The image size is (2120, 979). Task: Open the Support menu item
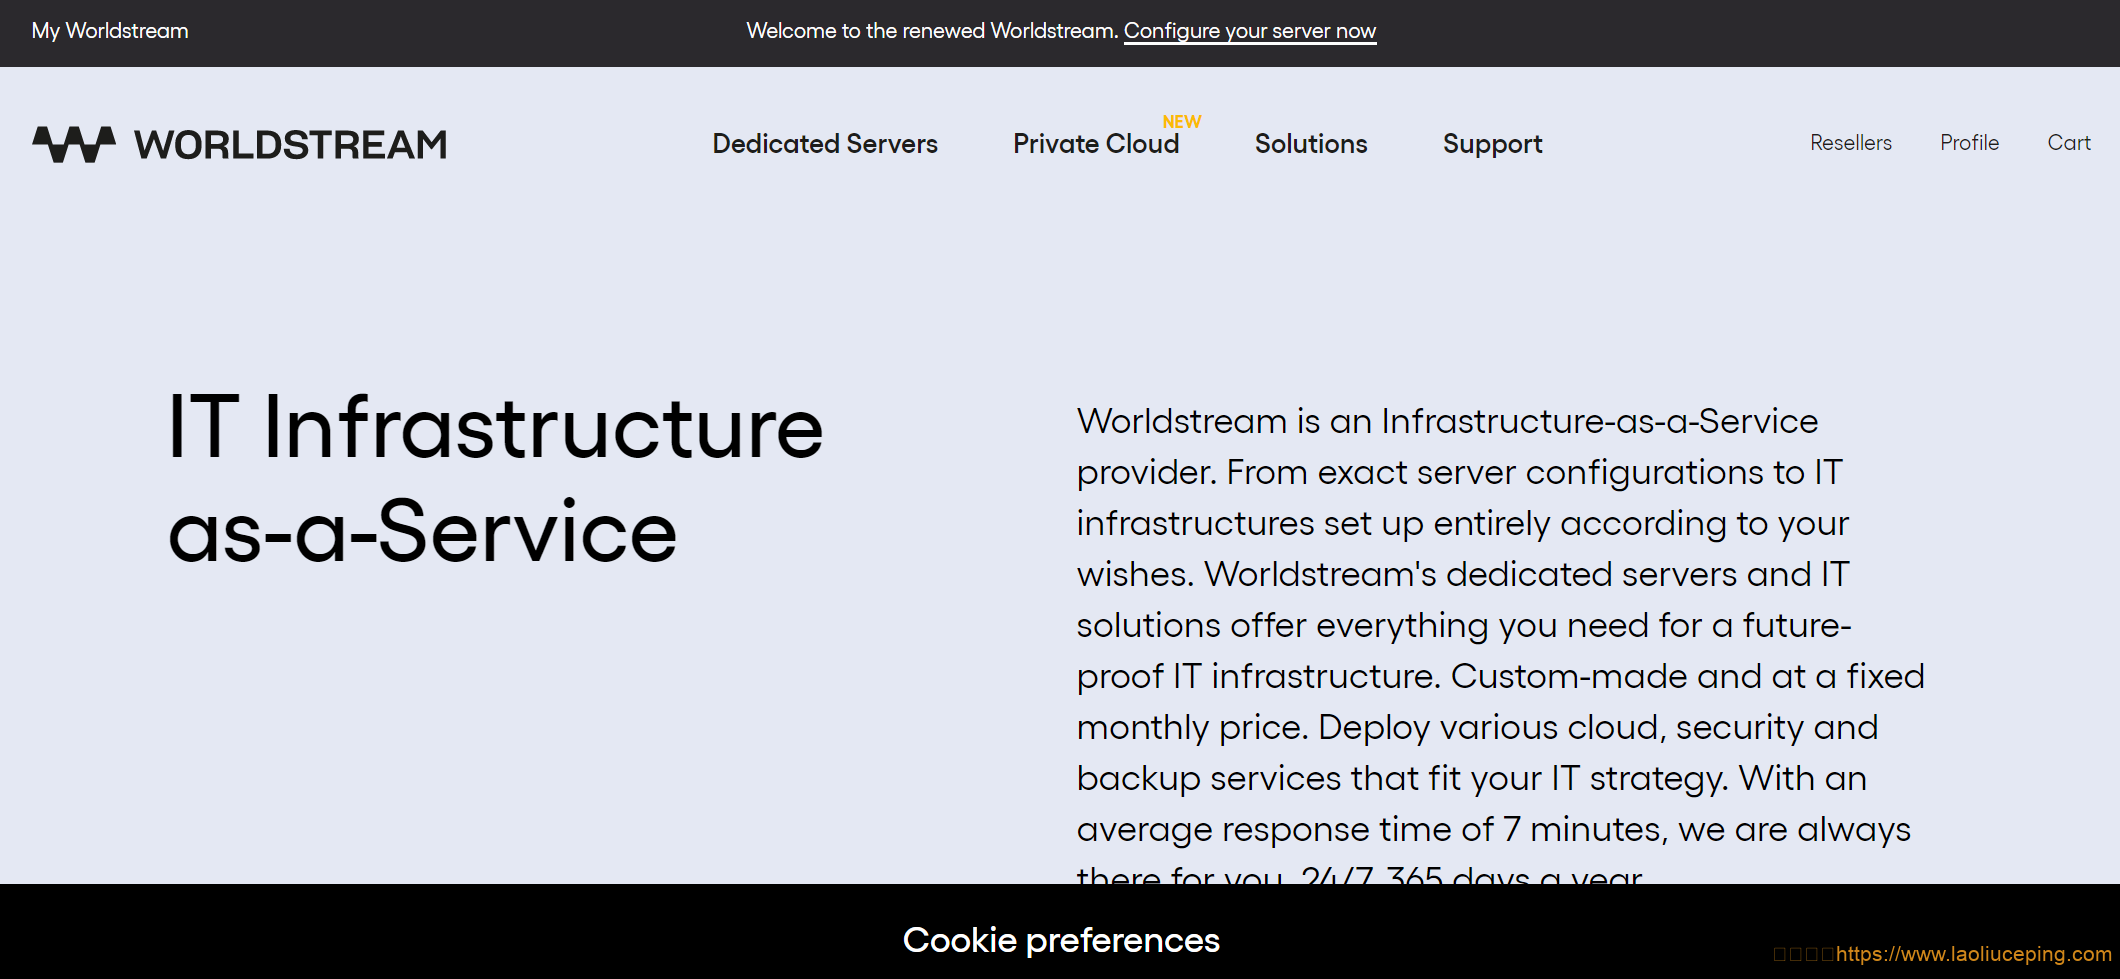coord(1492,144)
